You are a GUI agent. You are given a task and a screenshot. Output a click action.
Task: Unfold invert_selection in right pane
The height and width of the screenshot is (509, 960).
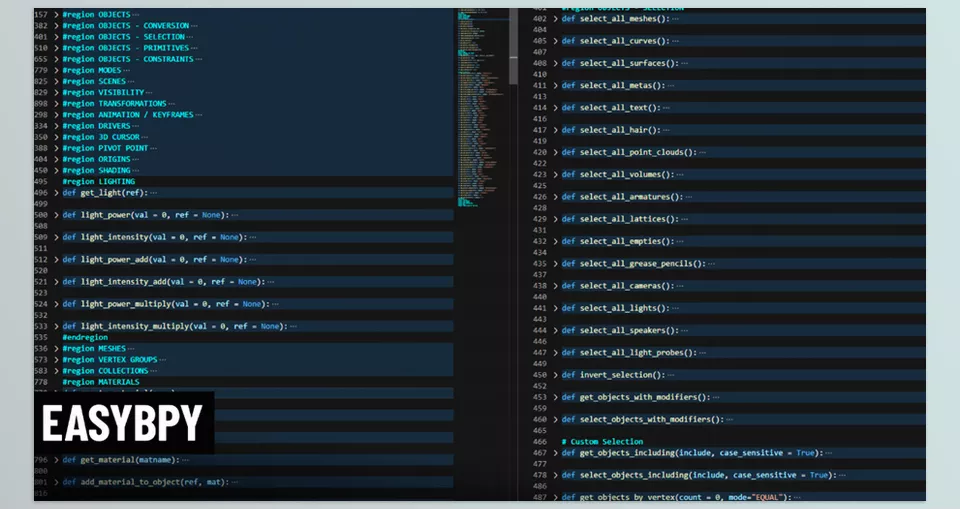pos(556,375)
